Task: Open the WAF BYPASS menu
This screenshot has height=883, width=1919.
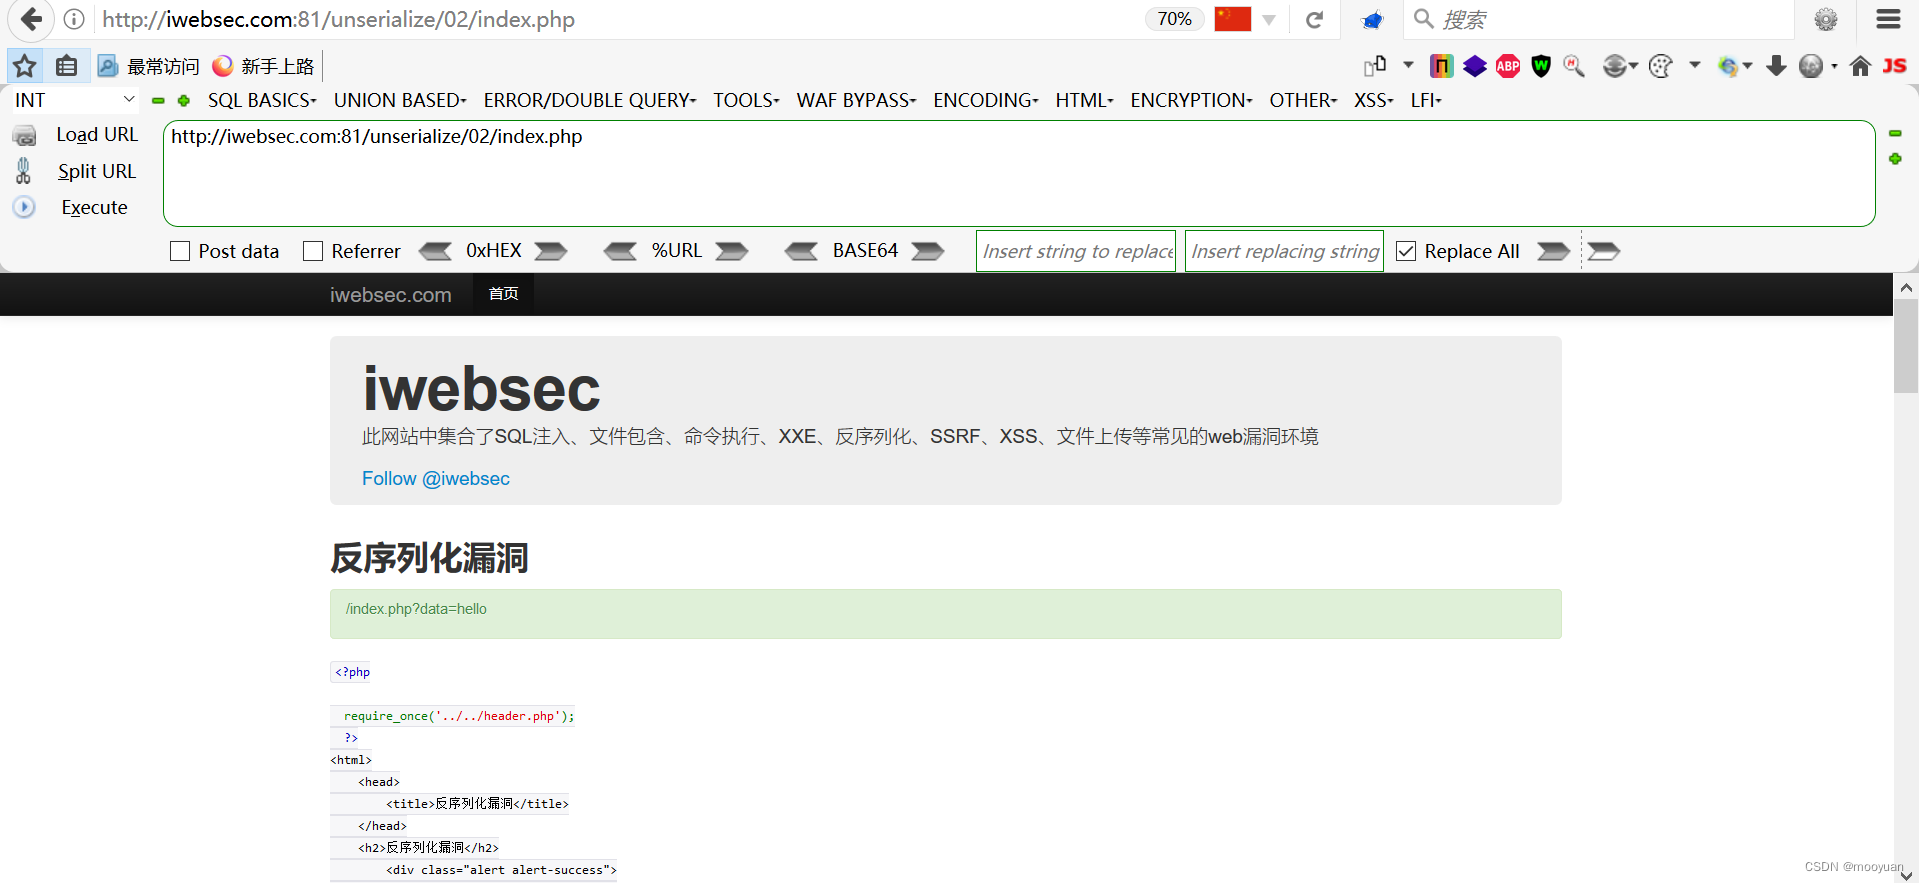Action: point(856,100)
